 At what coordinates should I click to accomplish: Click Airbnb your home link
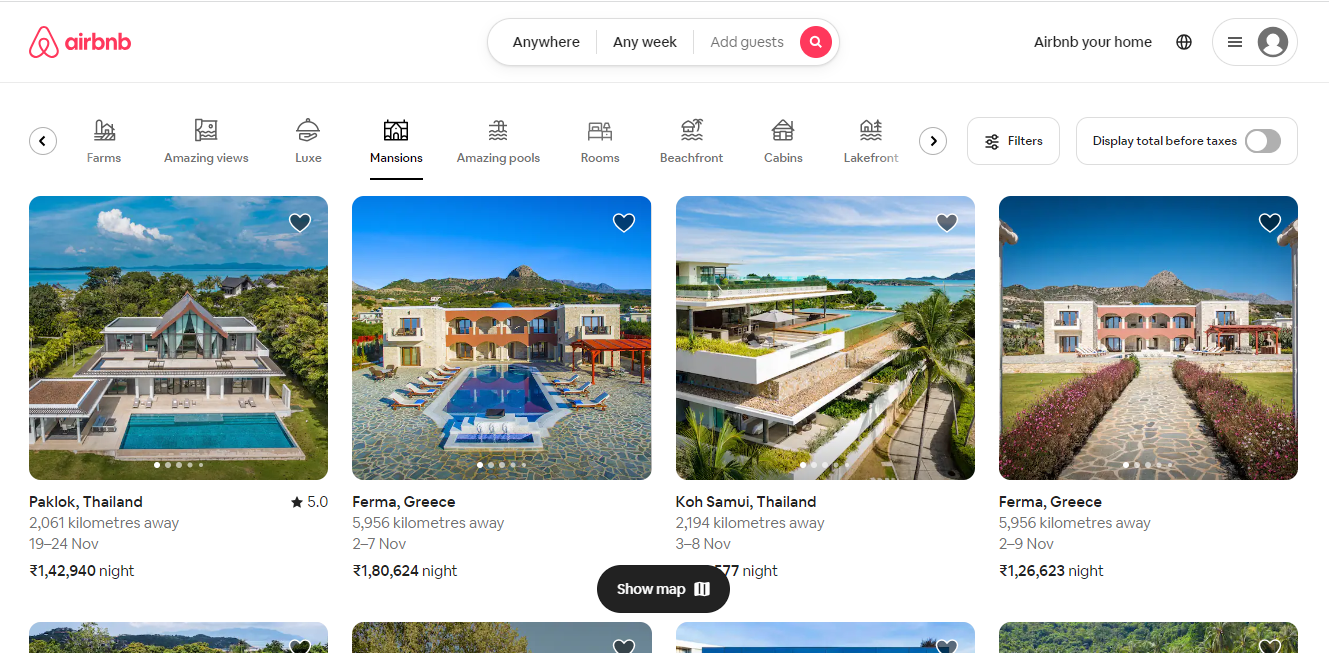tap(1093, 42)
